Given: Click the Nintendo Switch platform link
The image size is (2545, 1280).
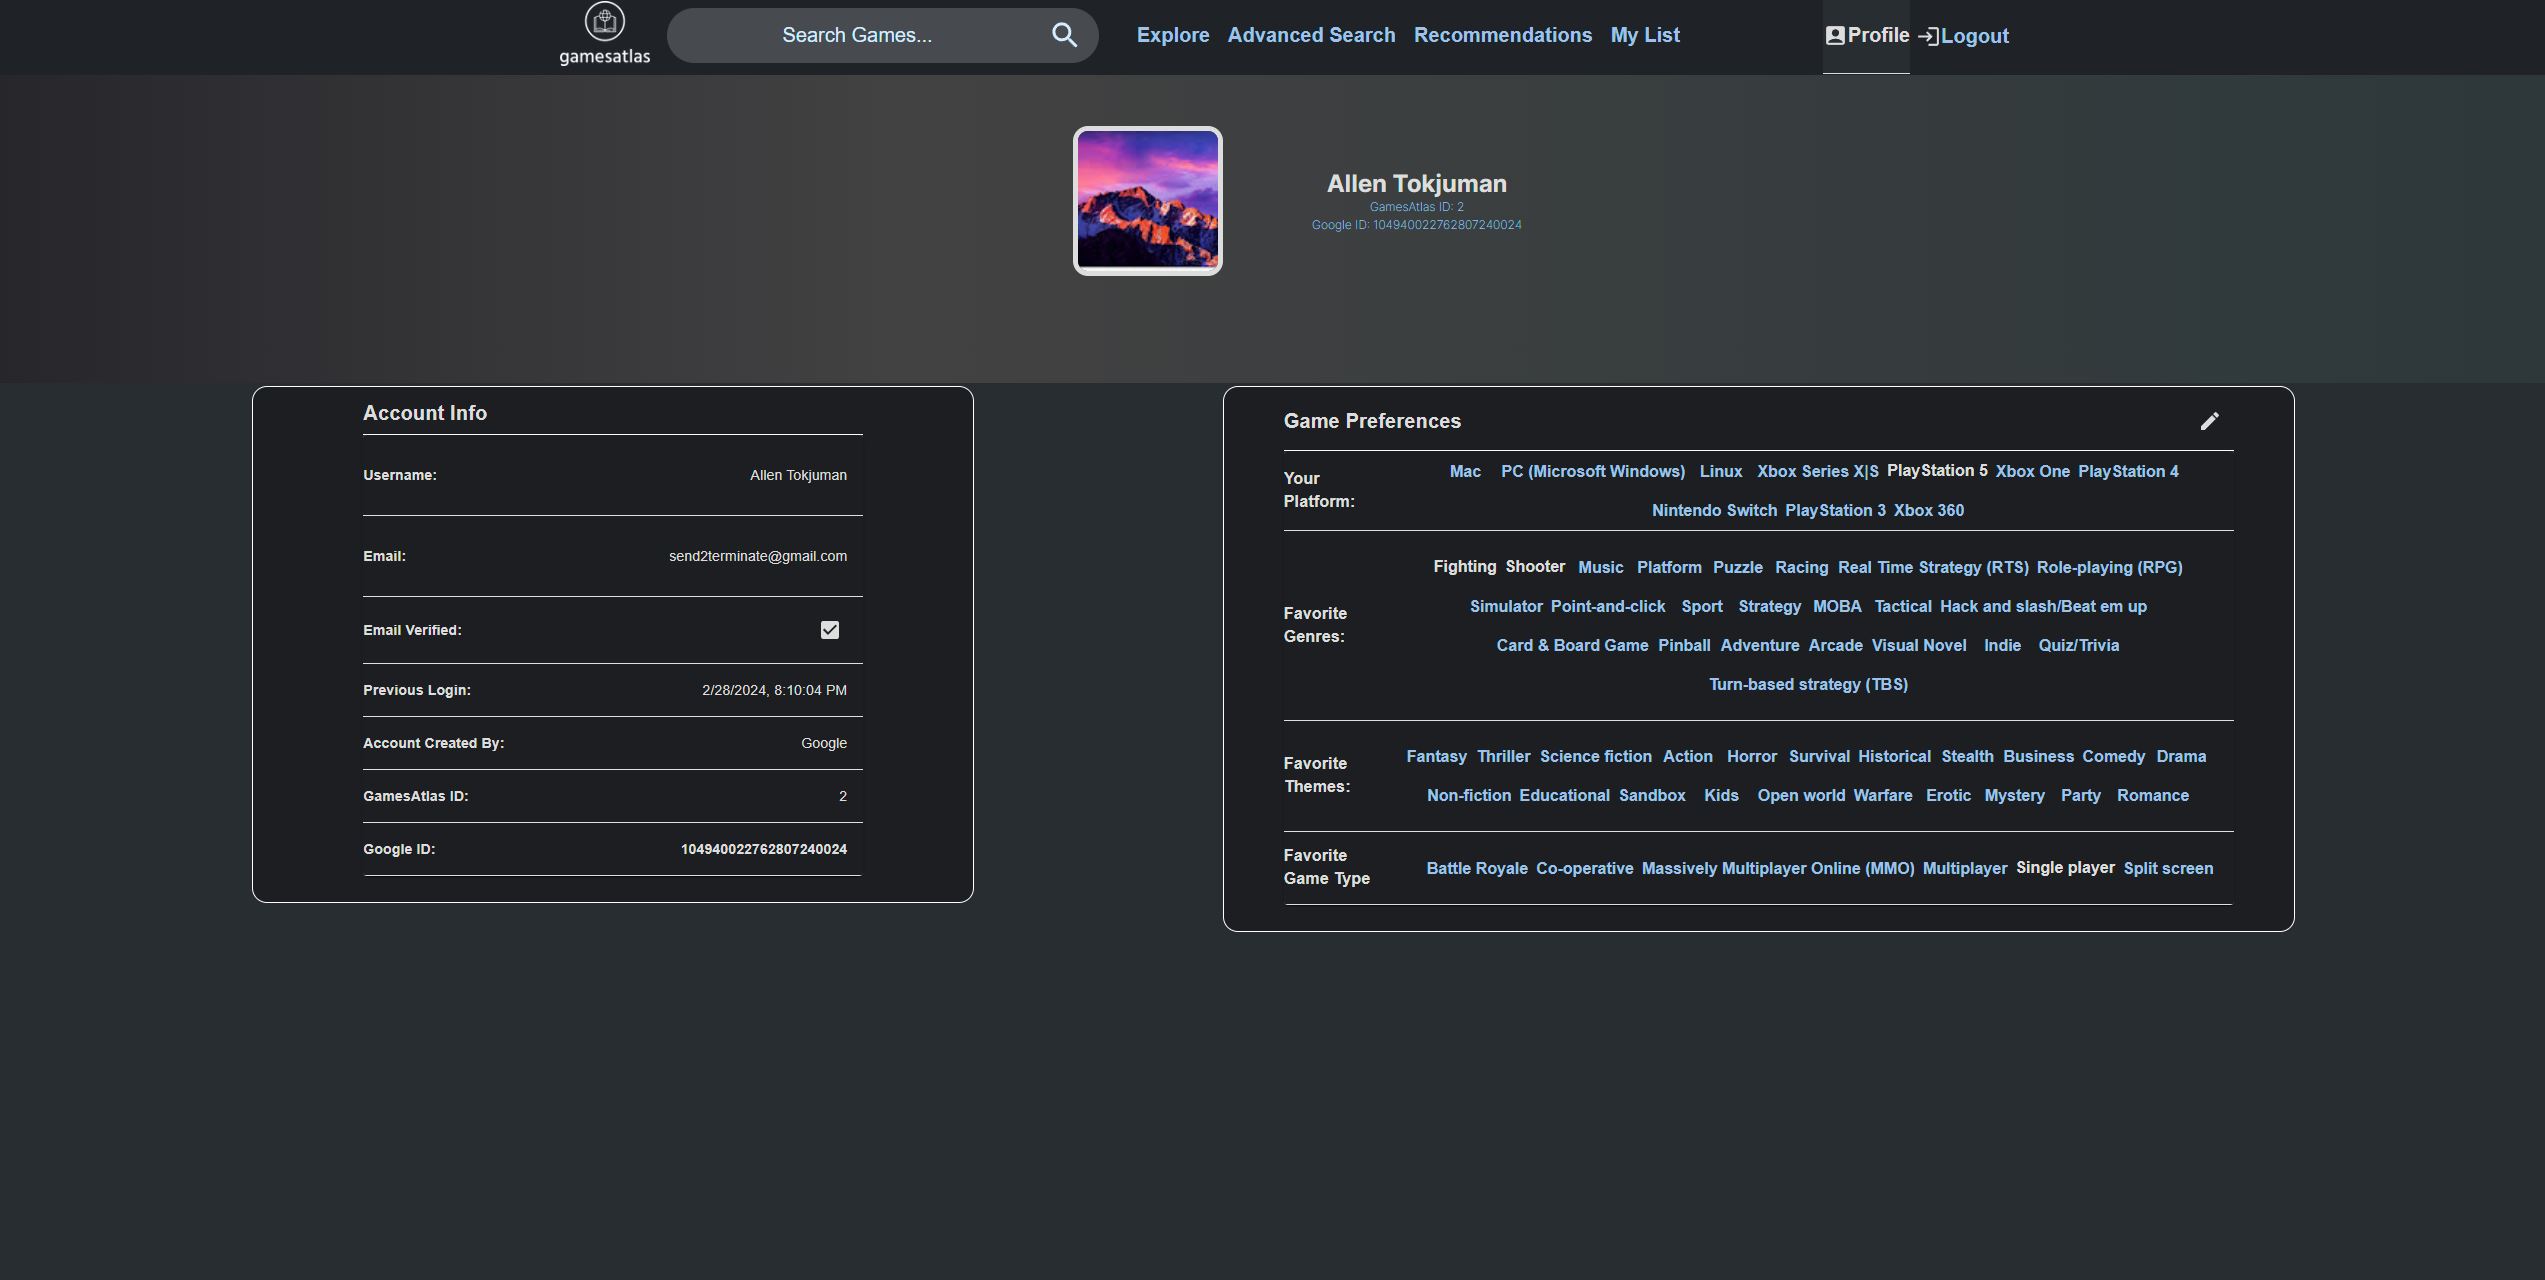Looking at the screenshot, I should point(1714,511).
